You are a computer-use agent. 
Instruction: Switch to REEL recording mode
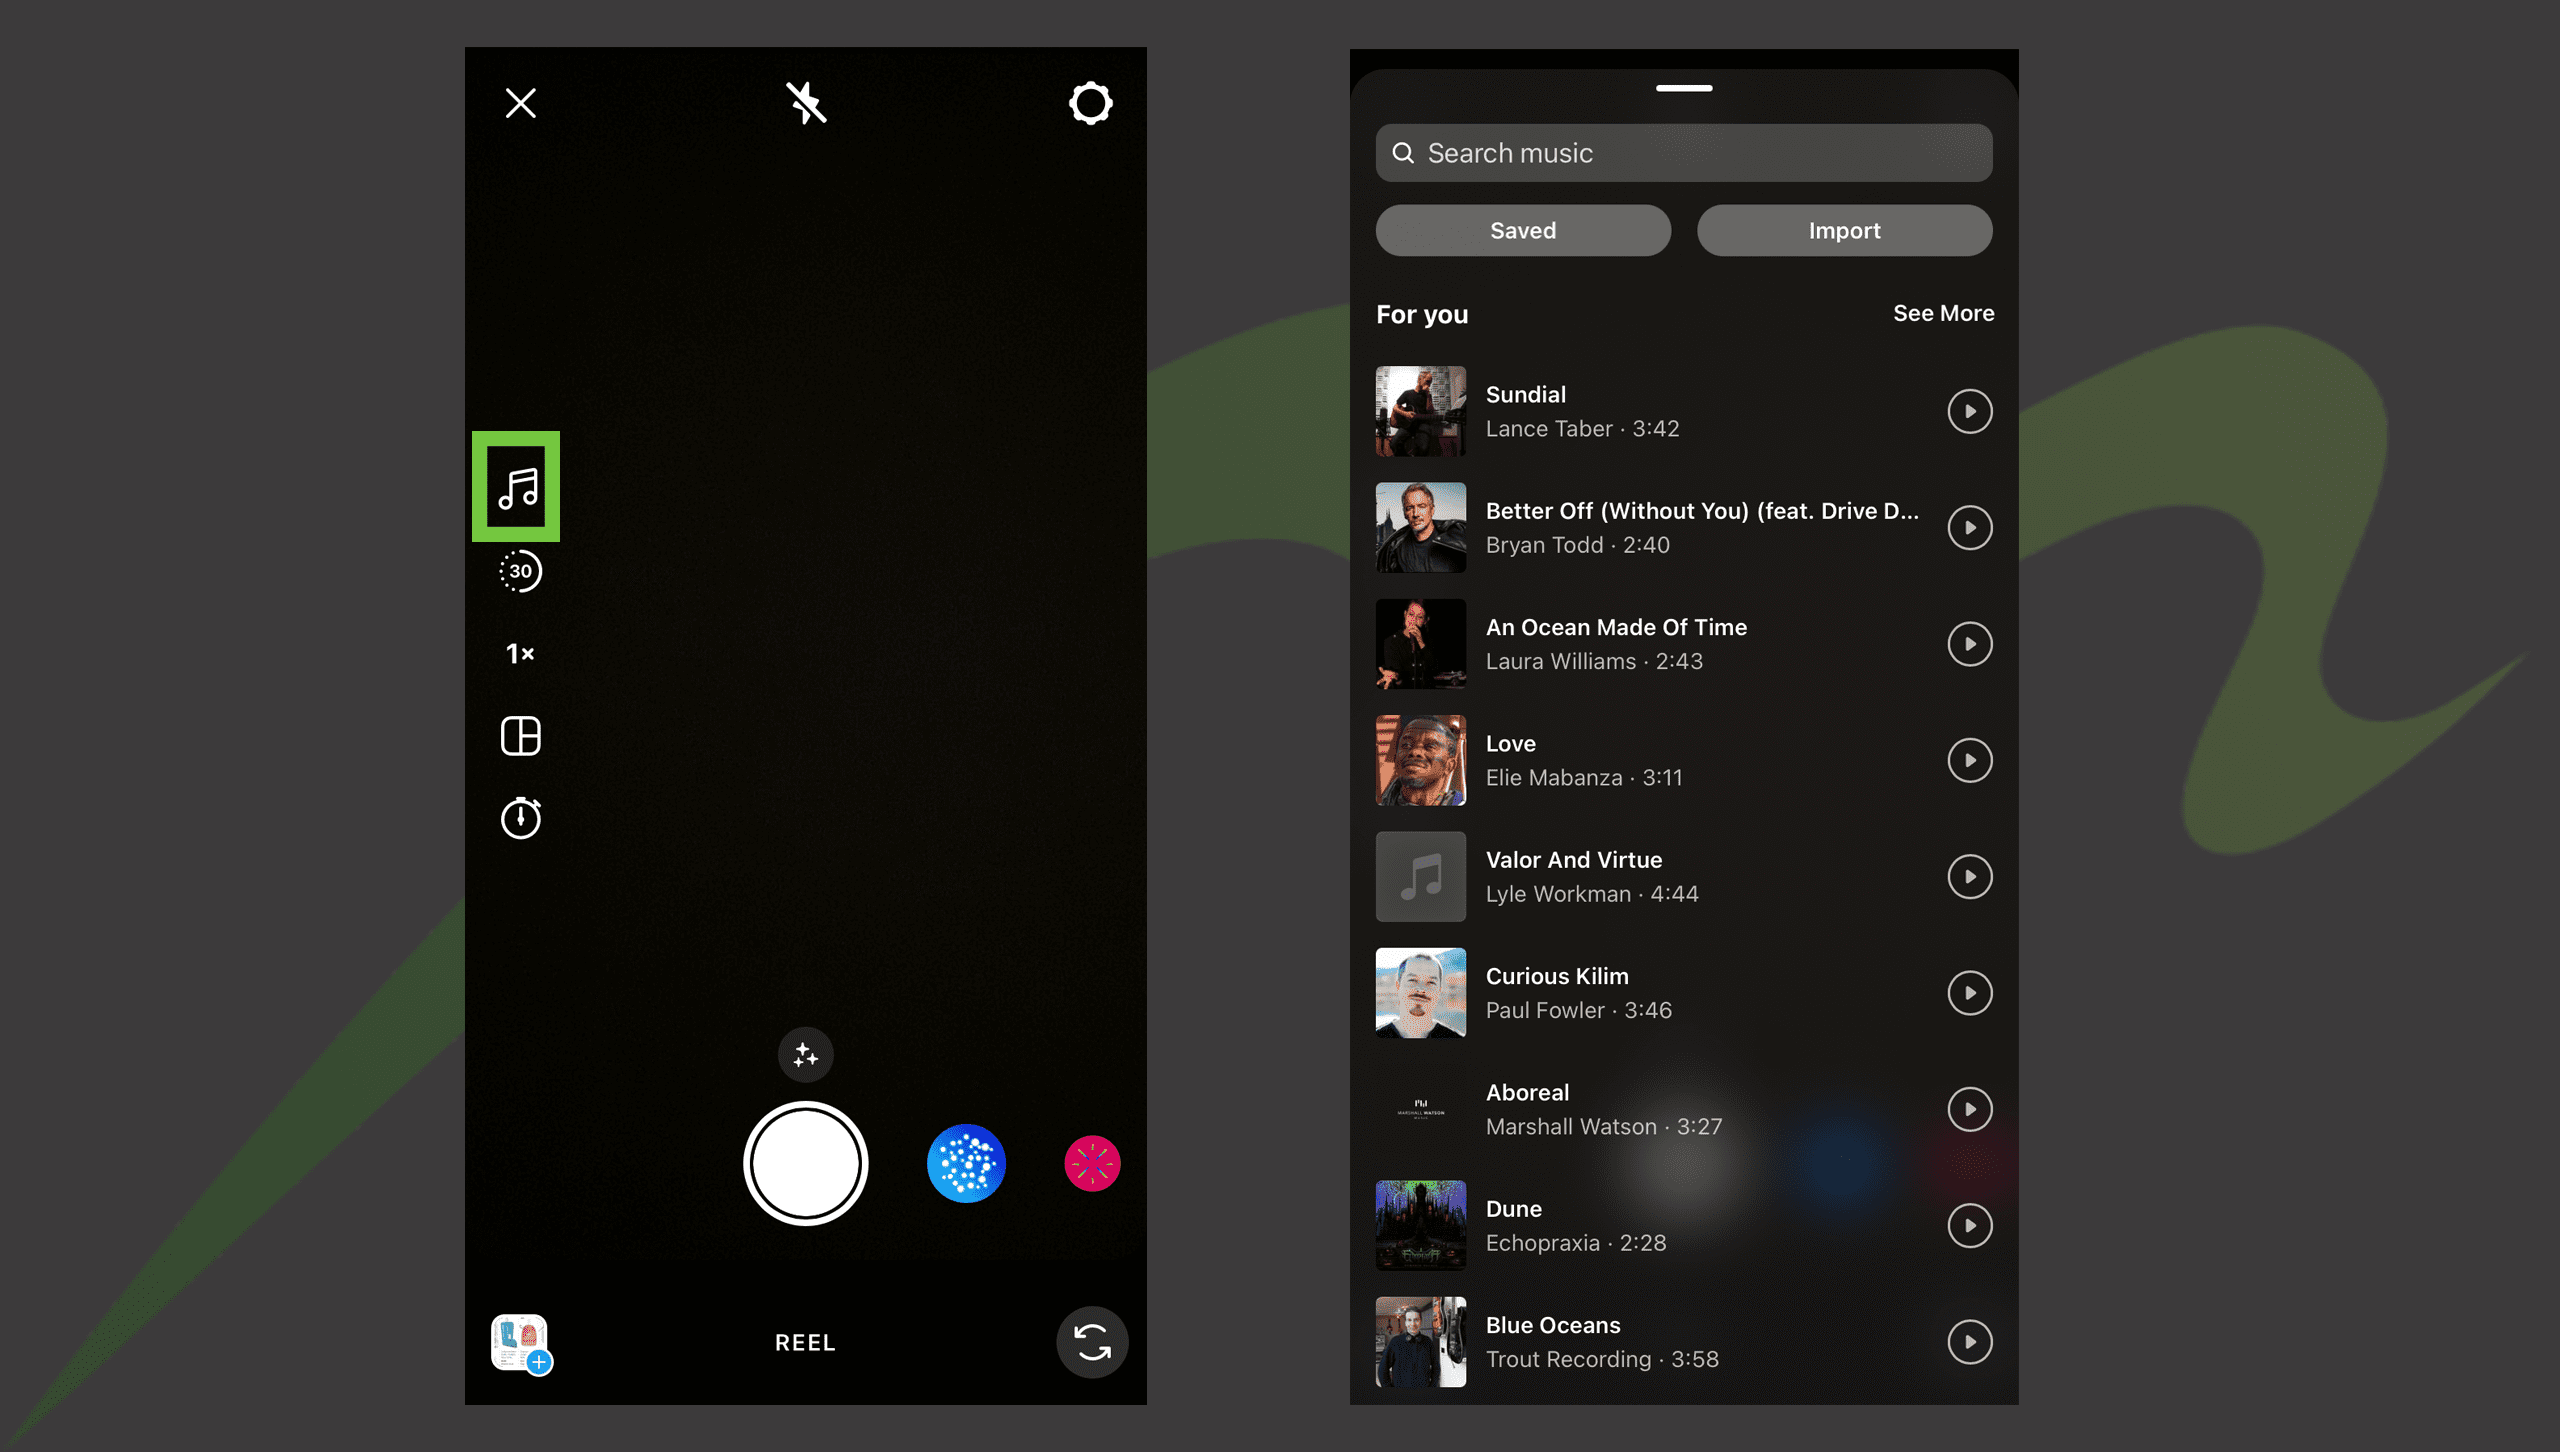[x=805, y=1341]
